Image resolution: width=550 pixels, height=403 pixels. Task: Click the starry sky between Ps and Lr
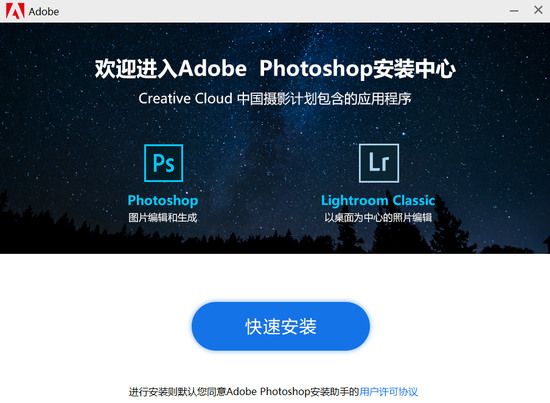(x=271, y=163)
